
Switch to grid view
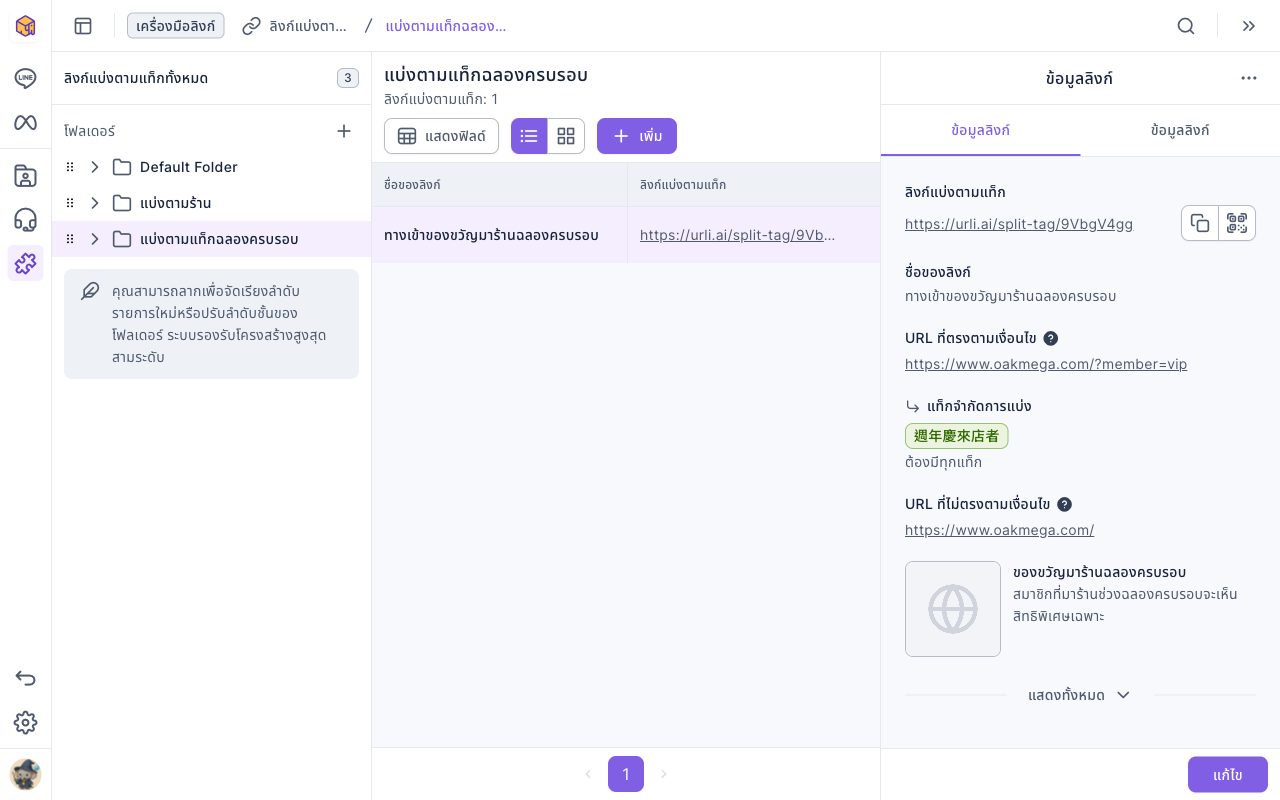tap(566, 136)
